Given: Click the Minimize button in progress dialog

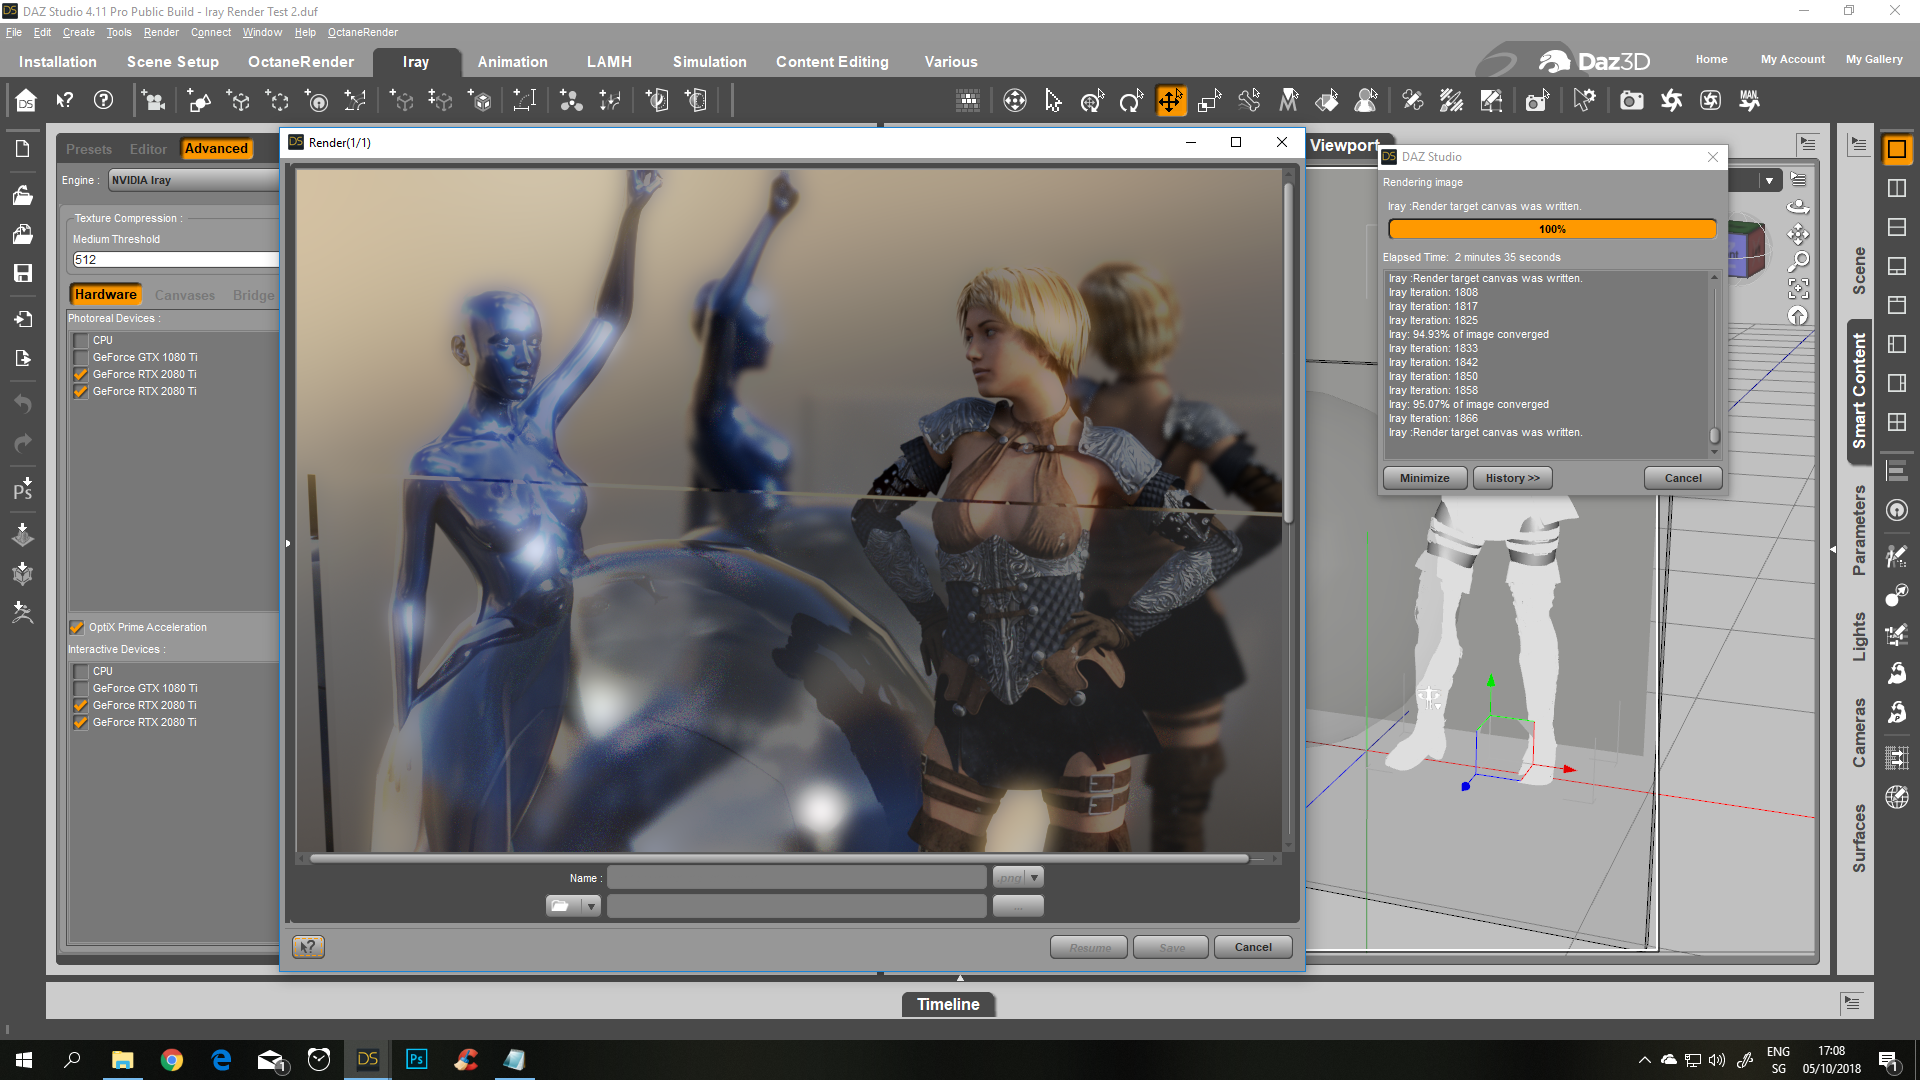Looking at the screenshot, I should pyautogui.click(x=1424, y=478).
